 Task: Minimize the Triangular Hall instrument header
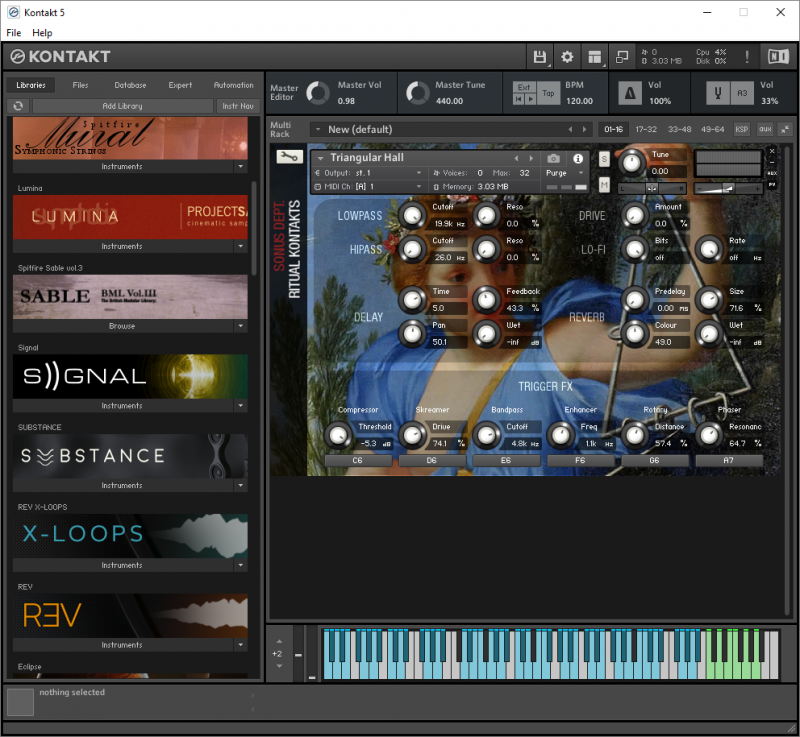pos(772,162)
